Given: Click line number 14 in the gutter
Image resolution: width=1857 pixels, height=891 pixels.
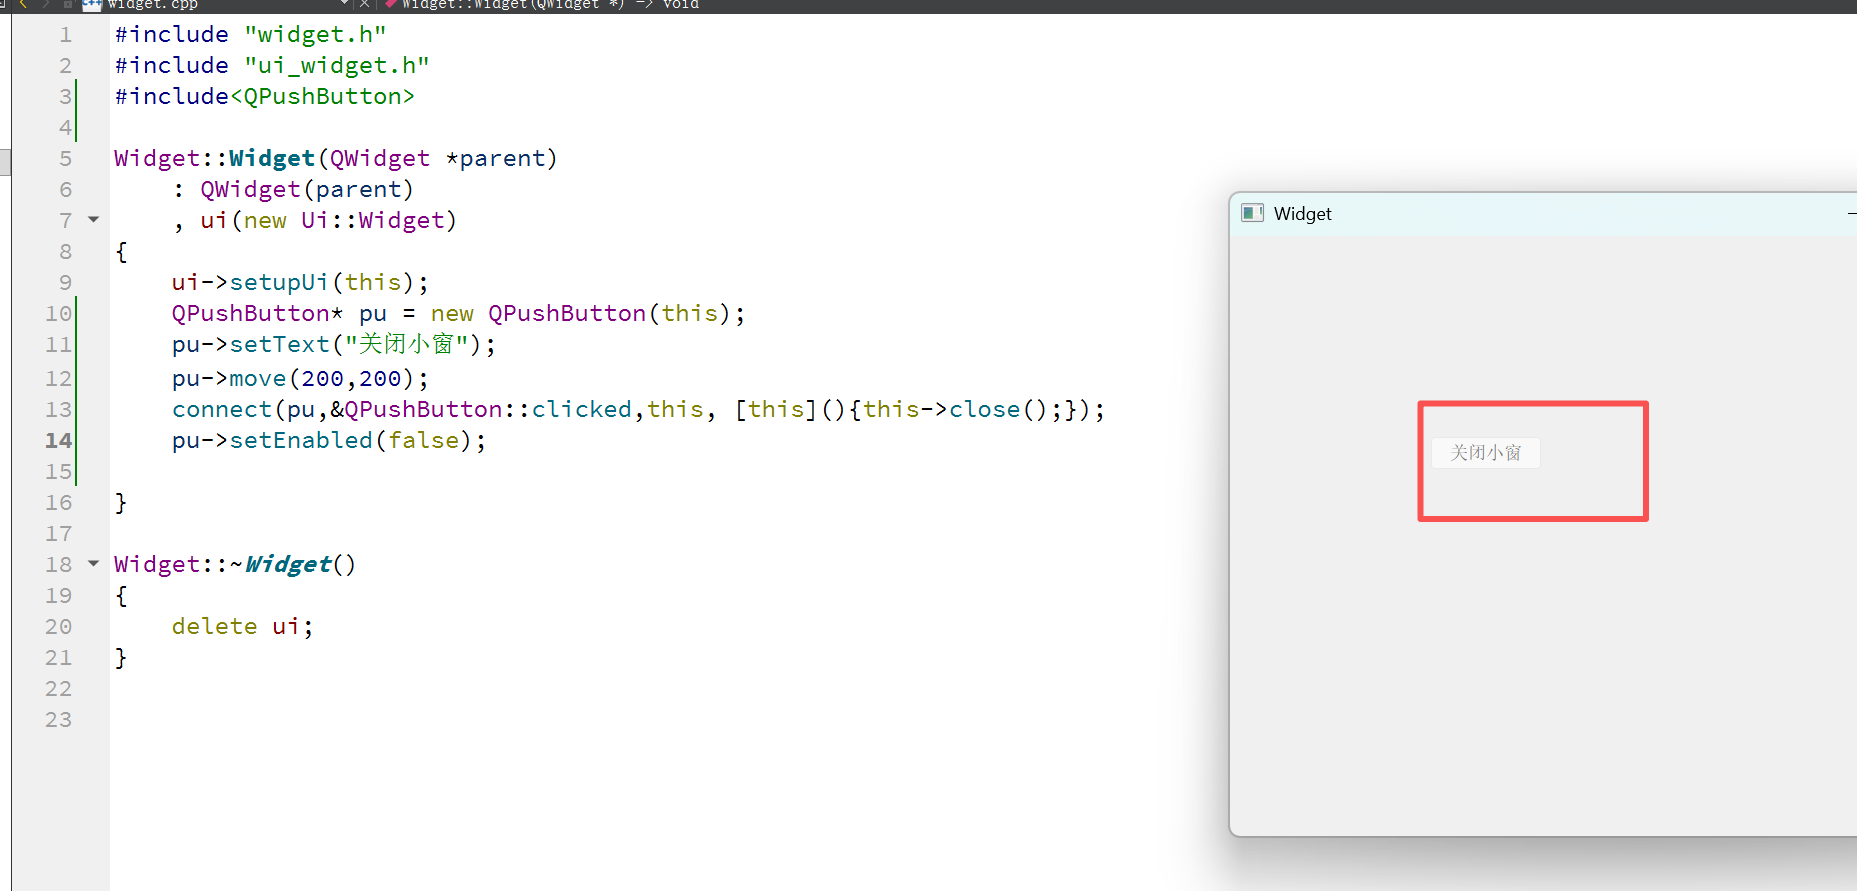Looking at the screenshot, I should 59,440.
